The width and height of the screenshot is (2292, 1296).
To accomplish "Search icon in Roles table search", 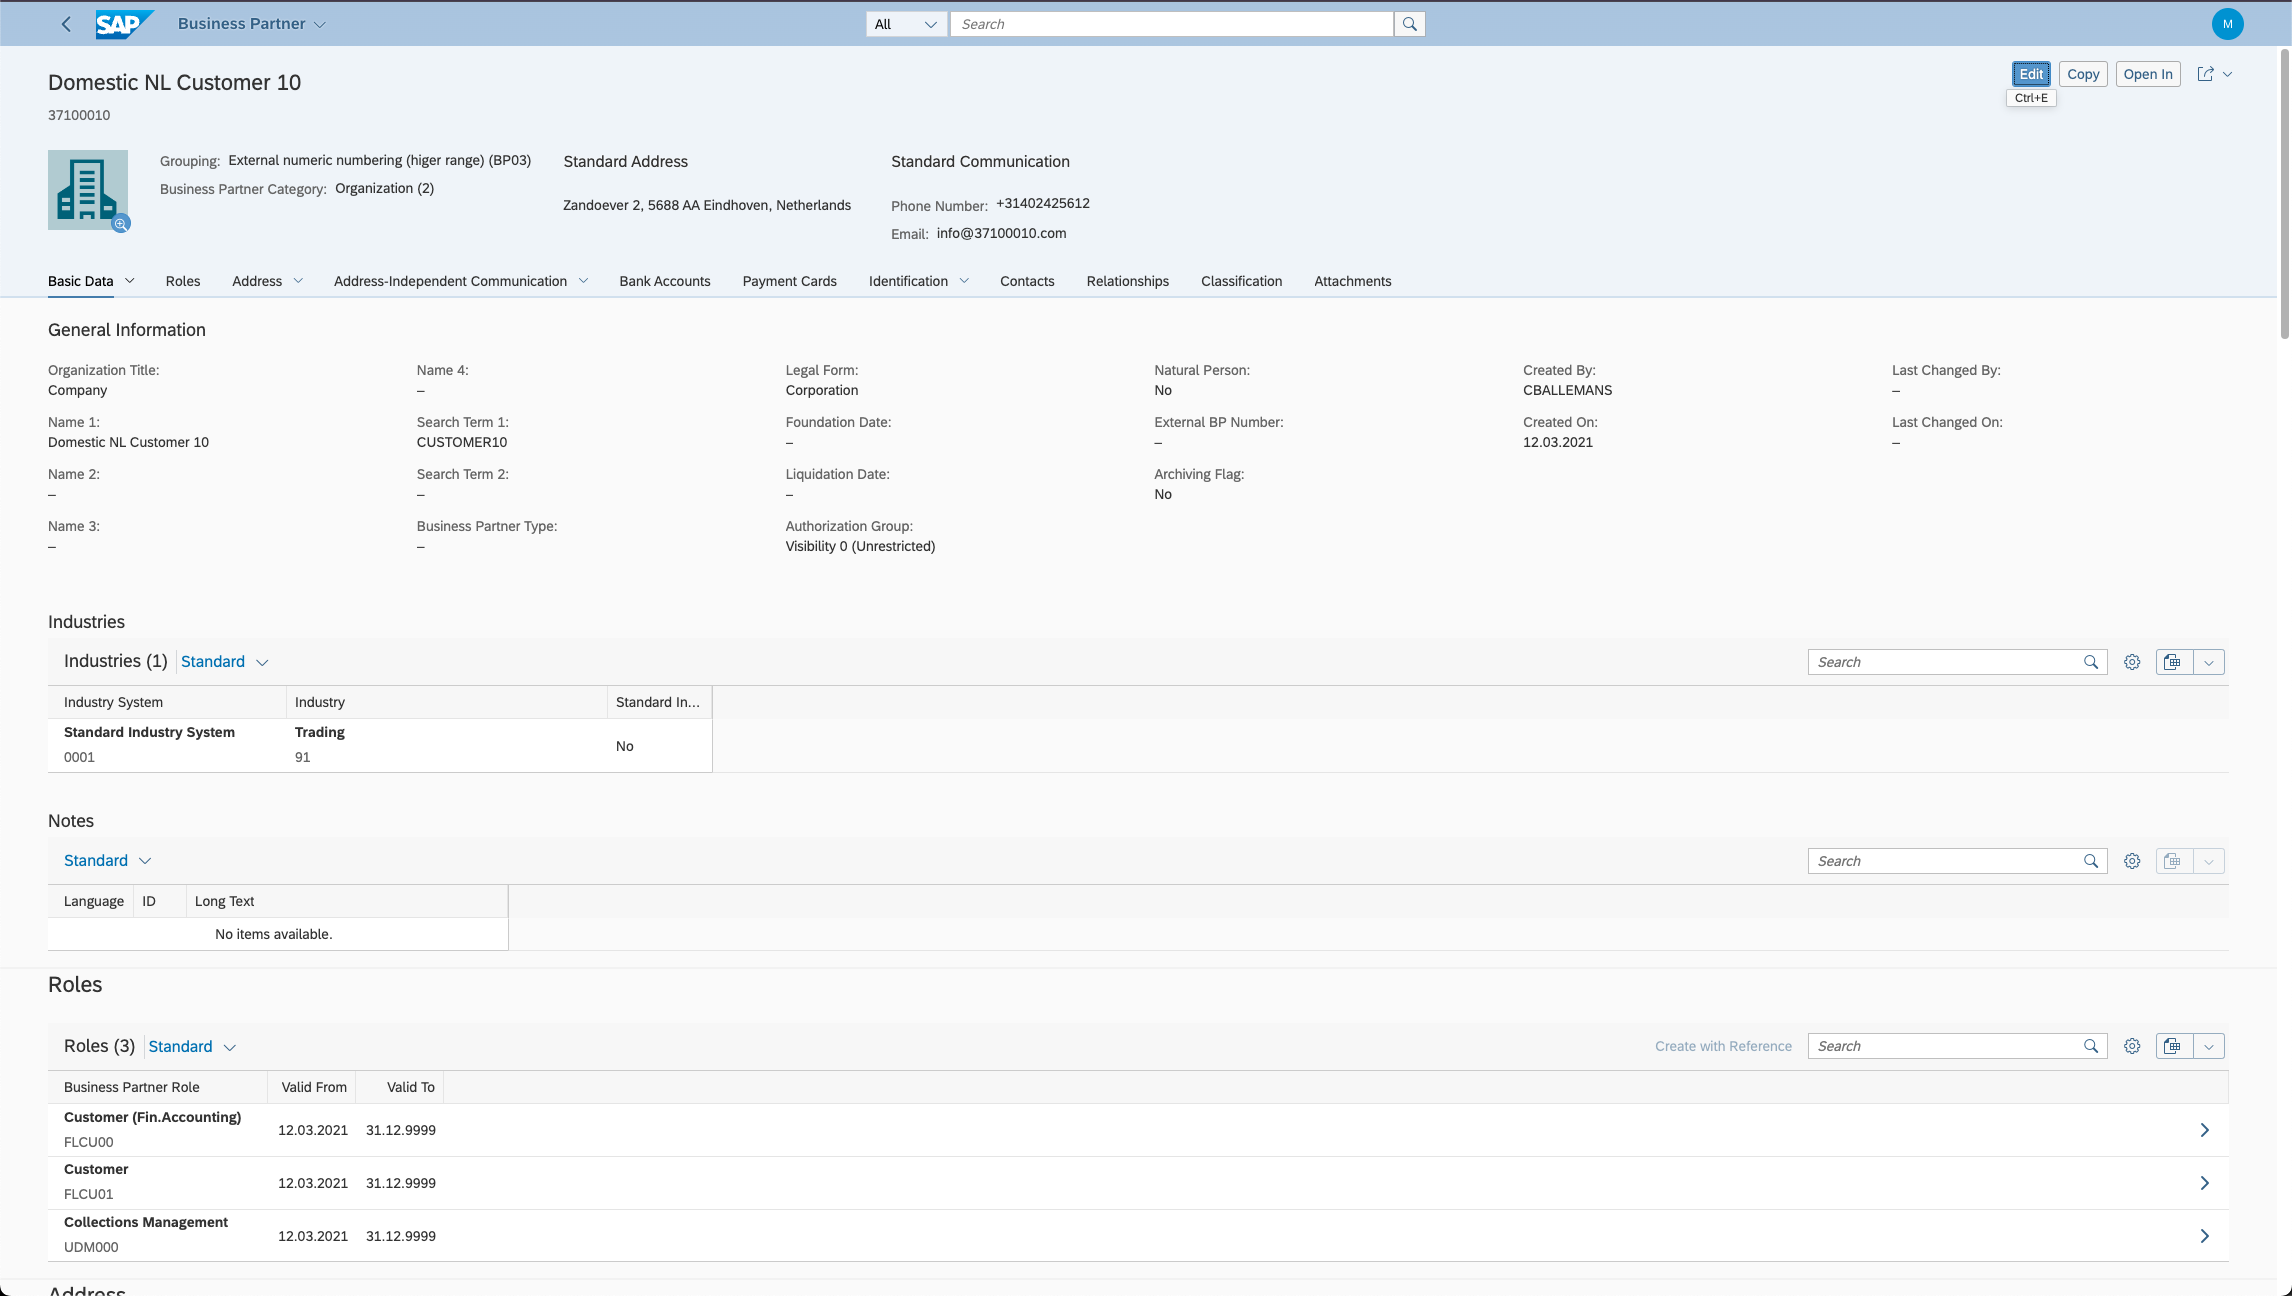I will click(x=2091, y=1046).
